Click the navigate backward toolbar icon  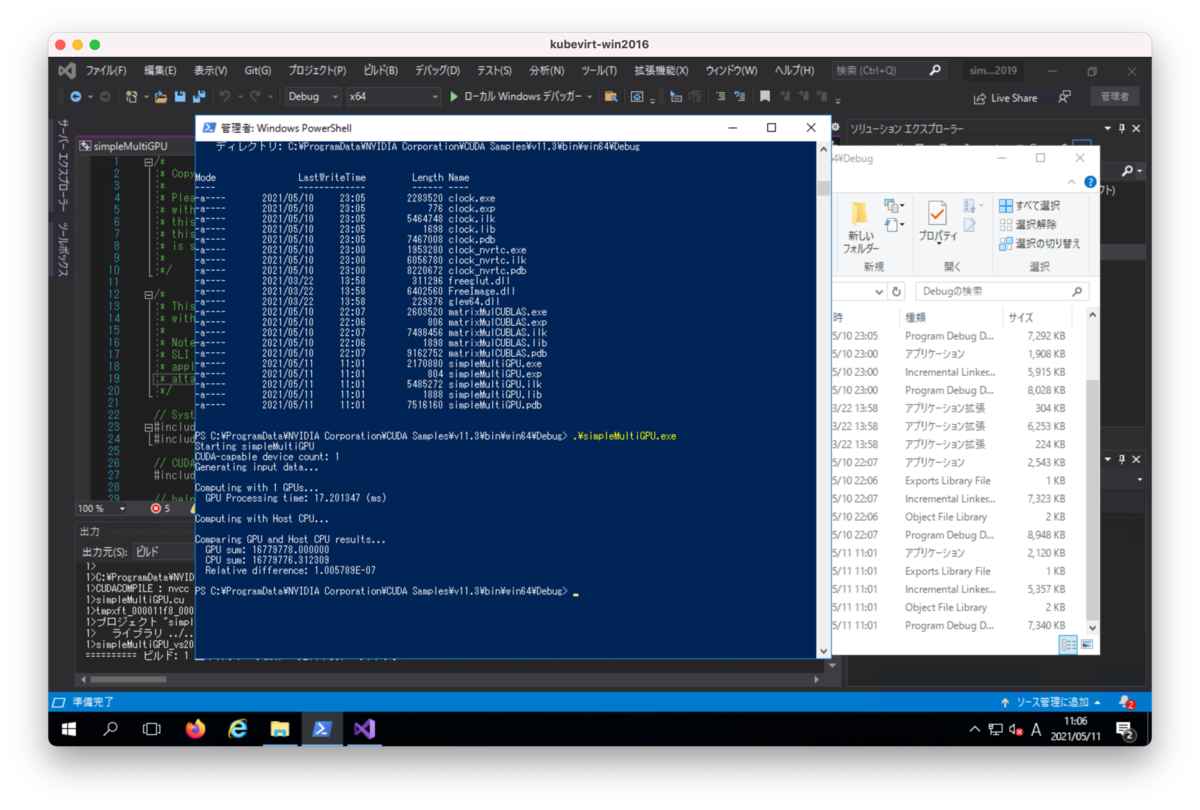point(76,97)
